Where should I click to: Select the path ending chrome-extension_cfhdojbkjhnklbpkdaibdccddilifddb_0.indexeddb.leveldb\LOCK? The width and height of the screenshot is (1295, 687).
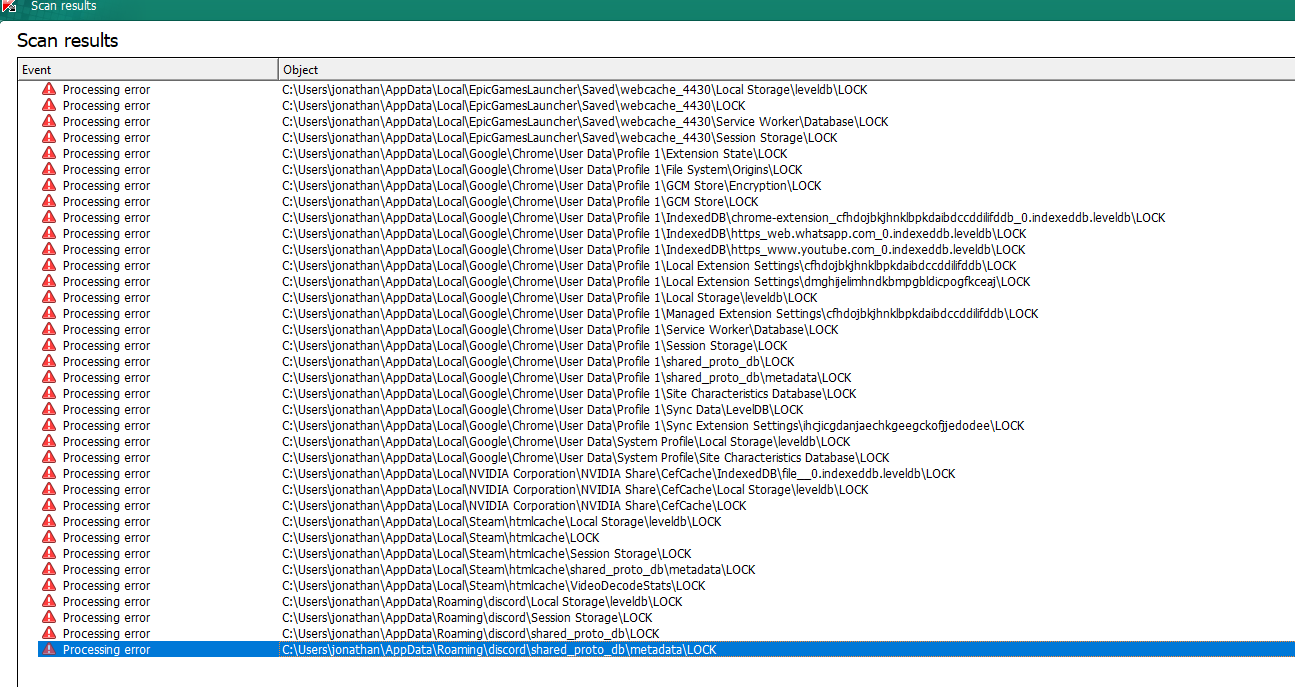724,217
